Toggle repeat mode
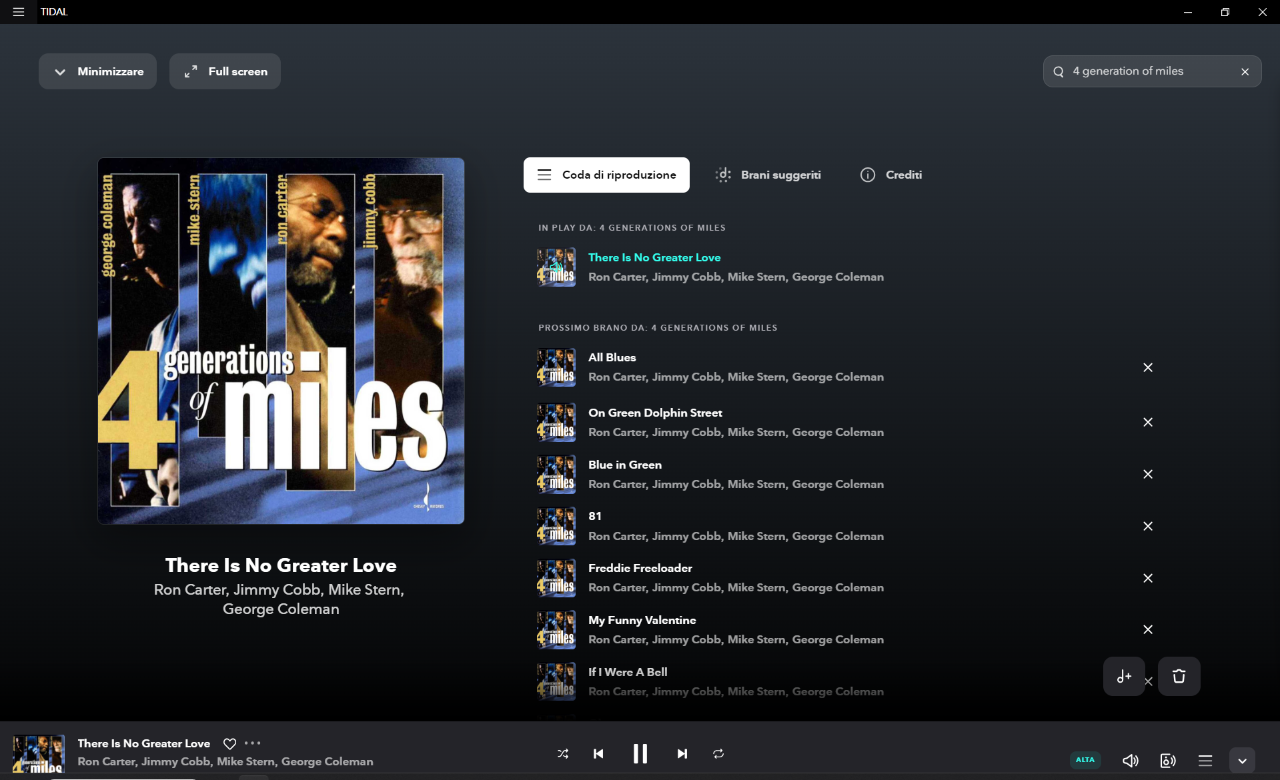1280x780 pixels. [718, 754]
